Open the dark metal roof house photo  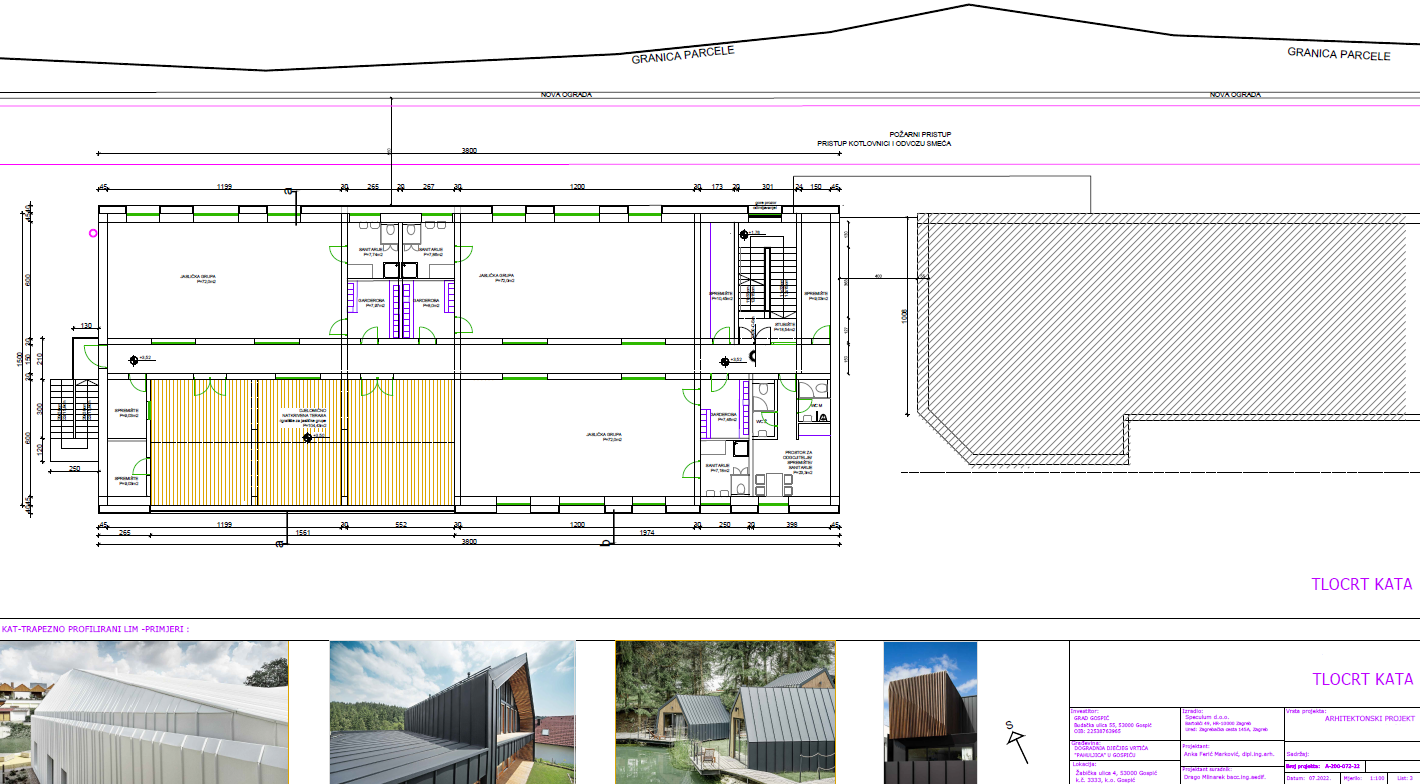pos(452,713)
